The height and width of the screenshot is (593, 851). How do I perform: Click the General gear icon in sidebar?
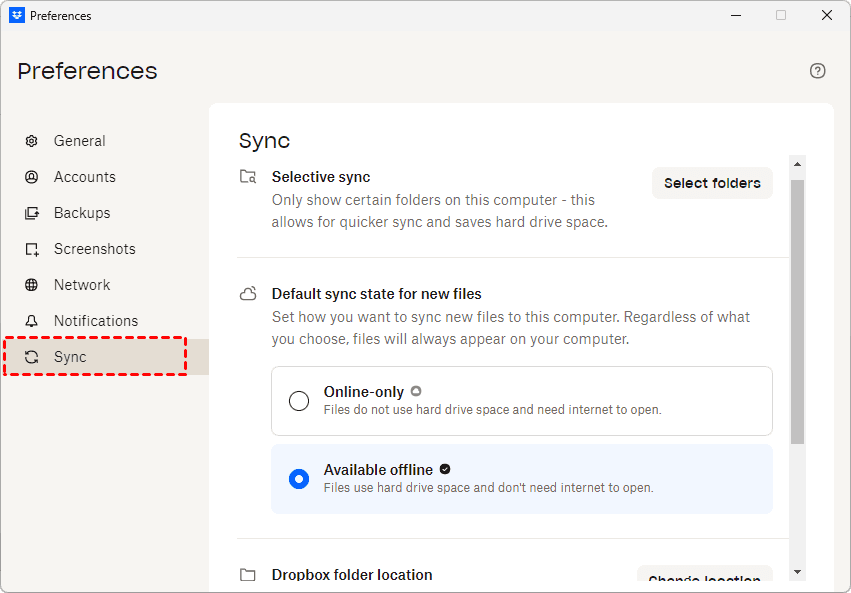click(x=32, y=141)
